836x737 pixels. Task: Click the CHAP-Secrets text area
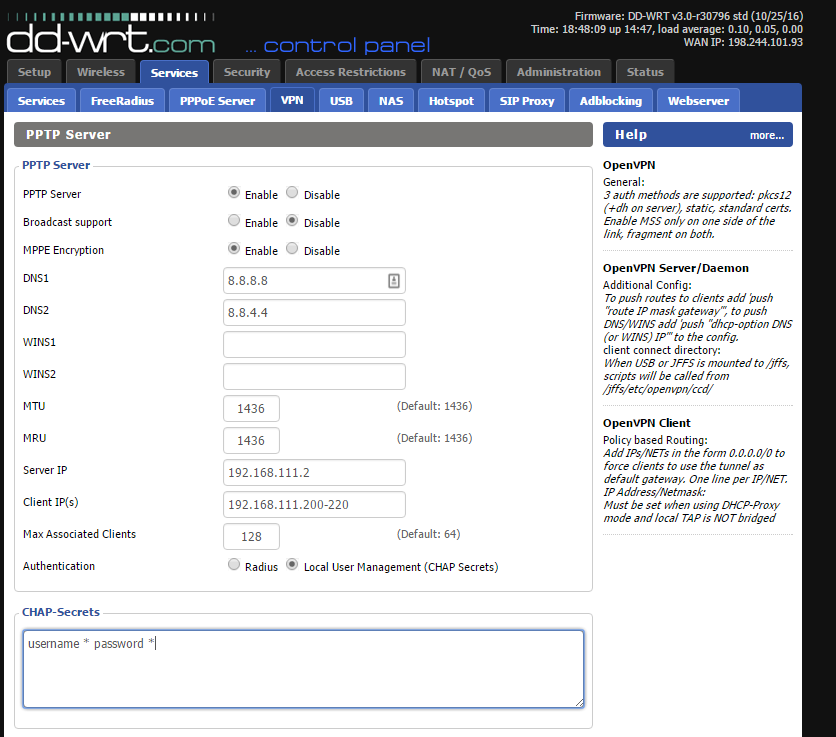[x=303, y=669]
